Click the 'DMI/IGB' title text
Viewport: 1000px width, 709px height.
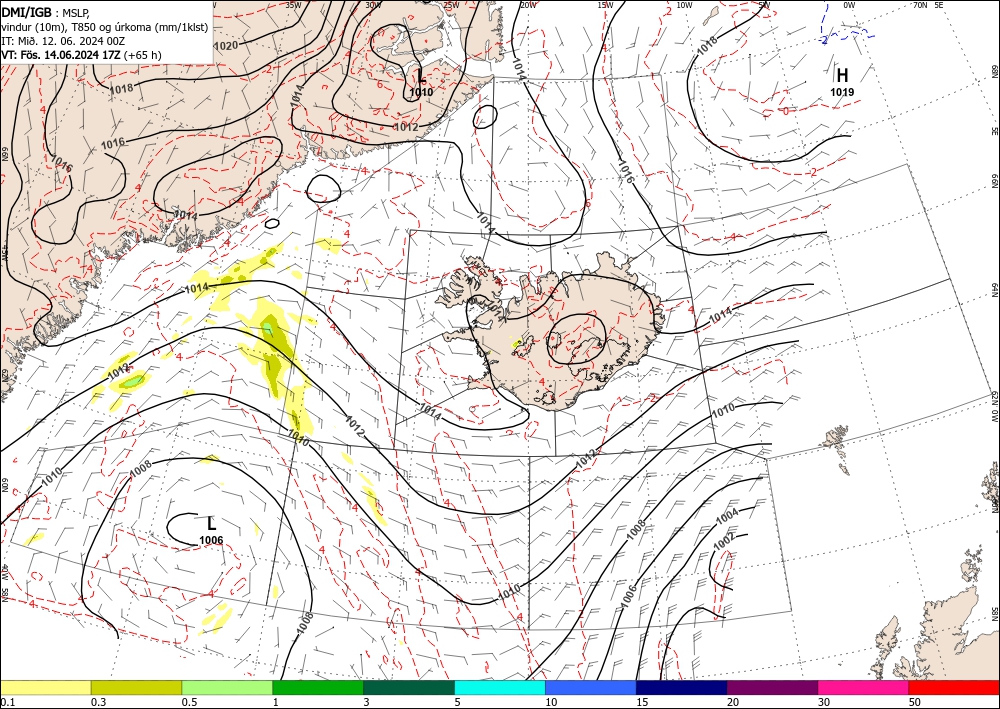(x=27, y=11)
